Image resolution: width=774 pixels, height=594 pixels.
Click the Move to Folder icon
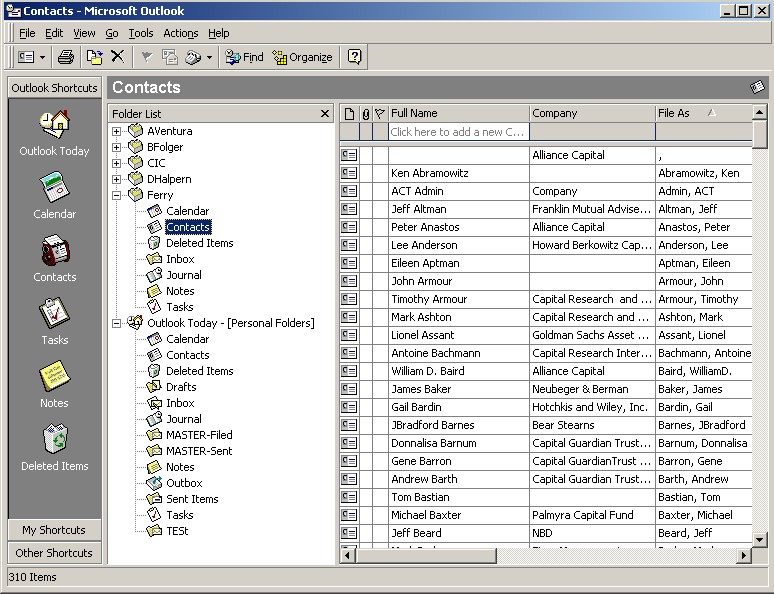[x=94, y=57]
